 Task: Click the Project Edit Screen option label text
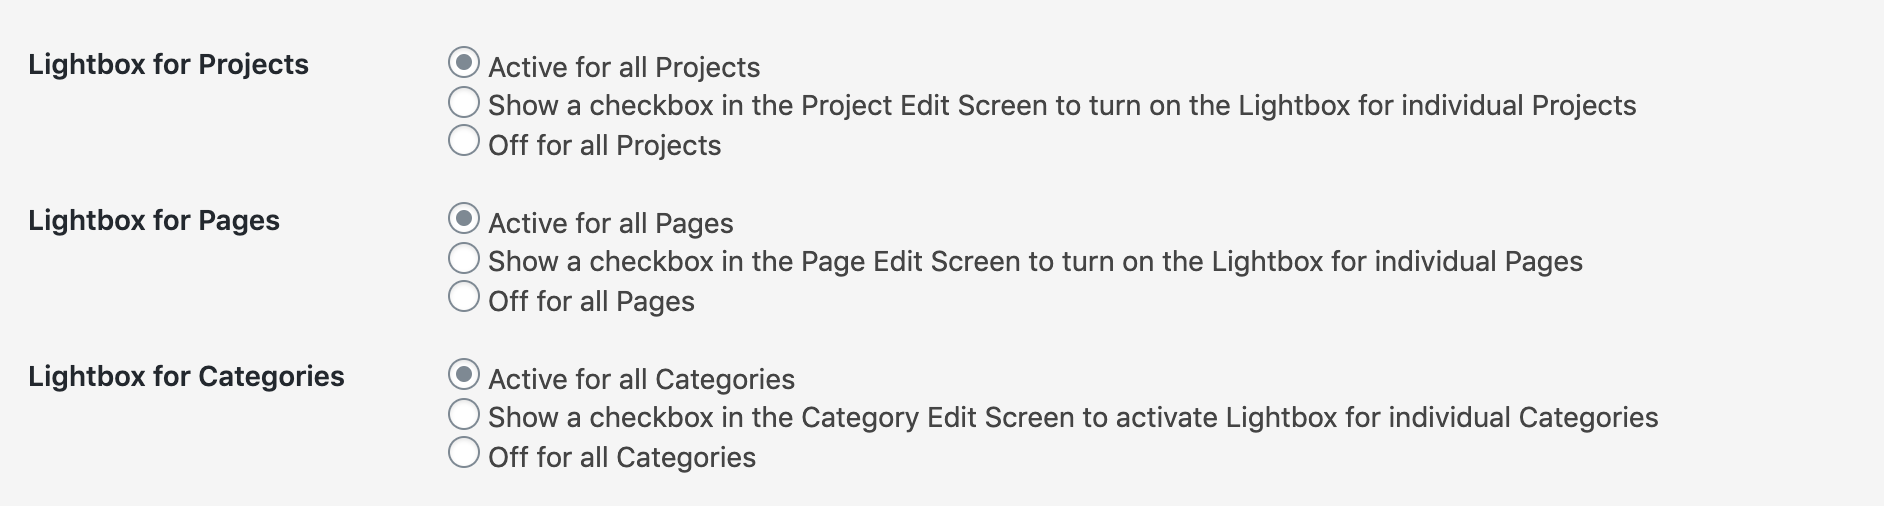click(1061, 106)
